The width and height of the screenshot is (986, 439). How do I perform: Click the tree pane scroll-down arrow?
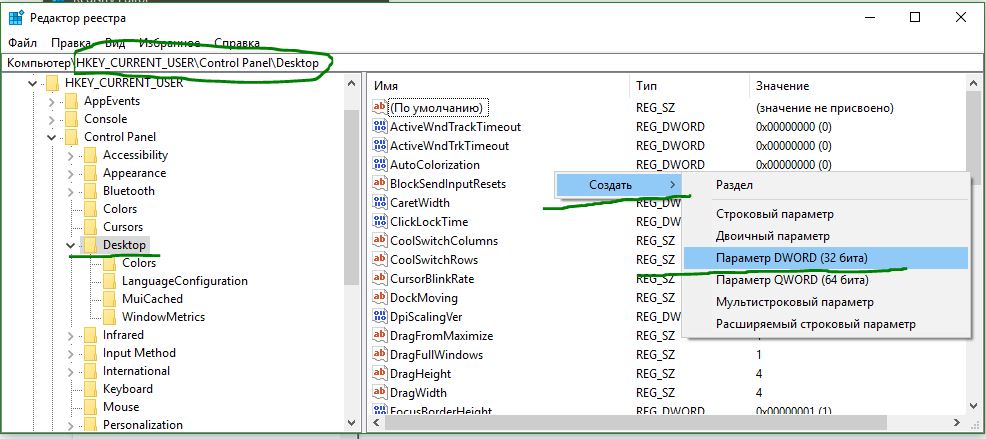[x=352, y=424]
